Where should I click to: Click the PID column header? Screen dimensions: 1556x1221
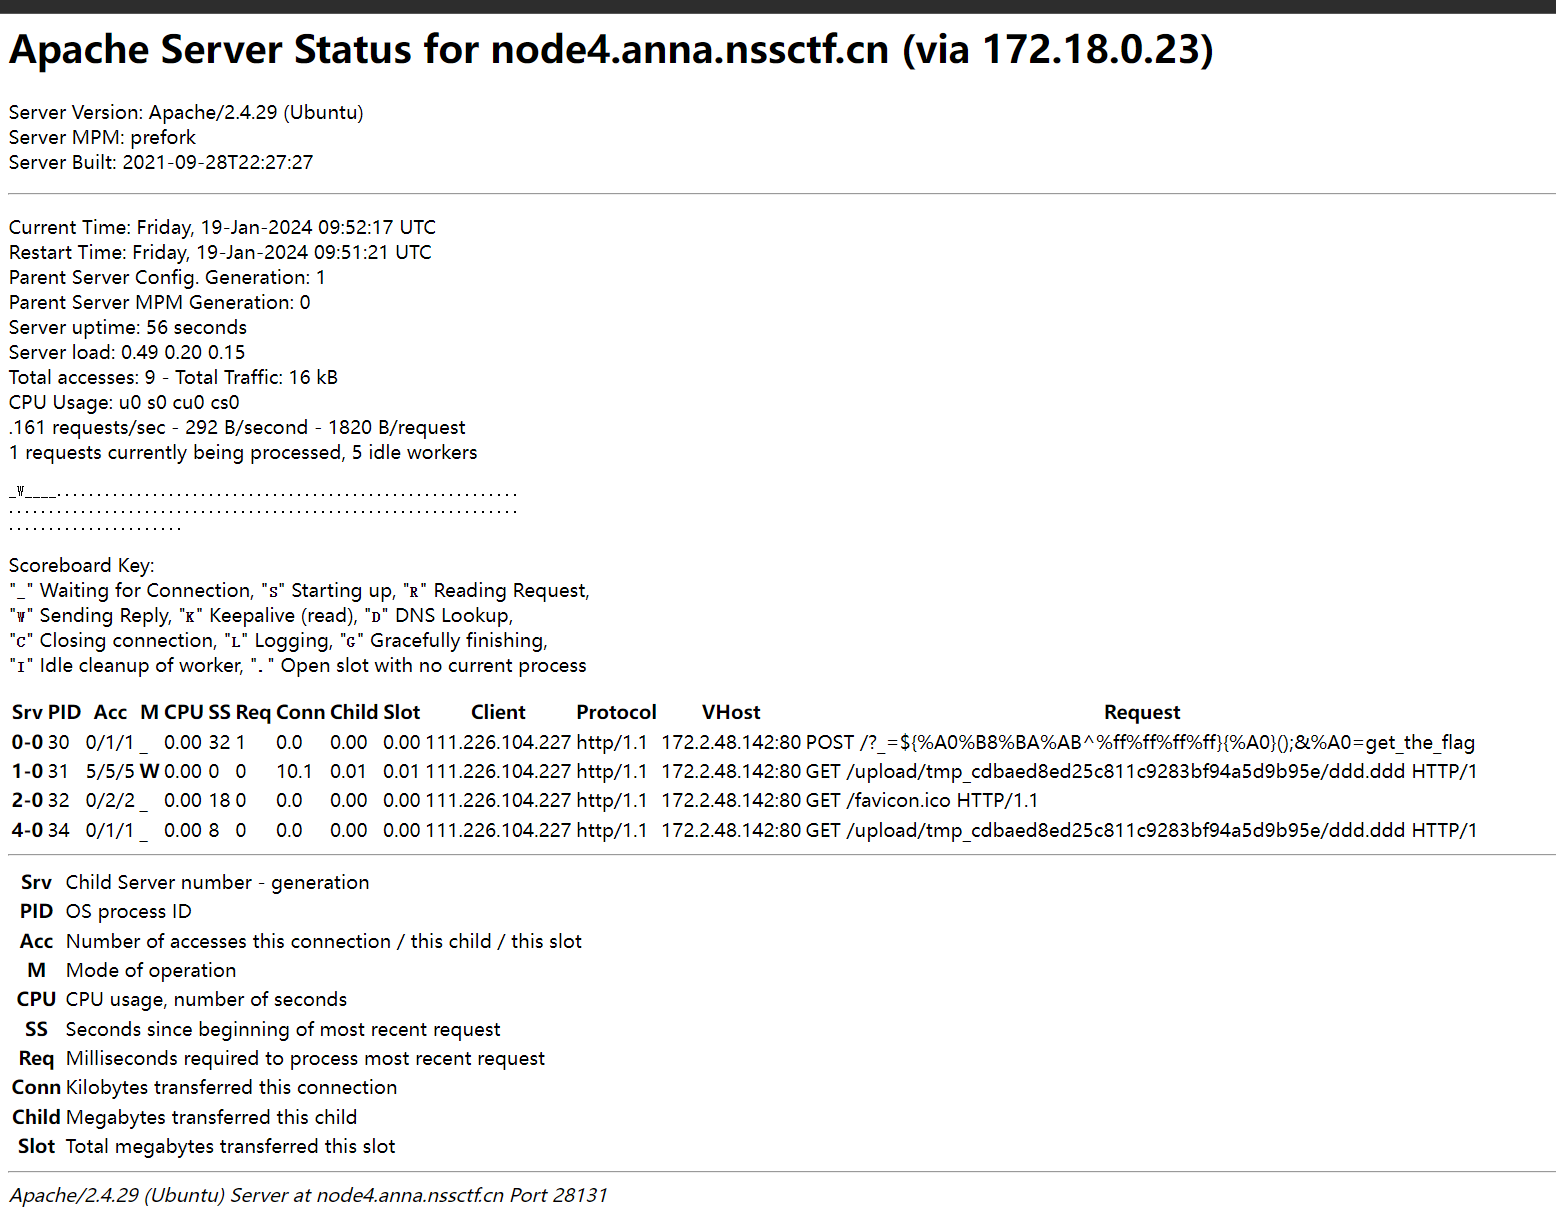[x=64, y=712]
